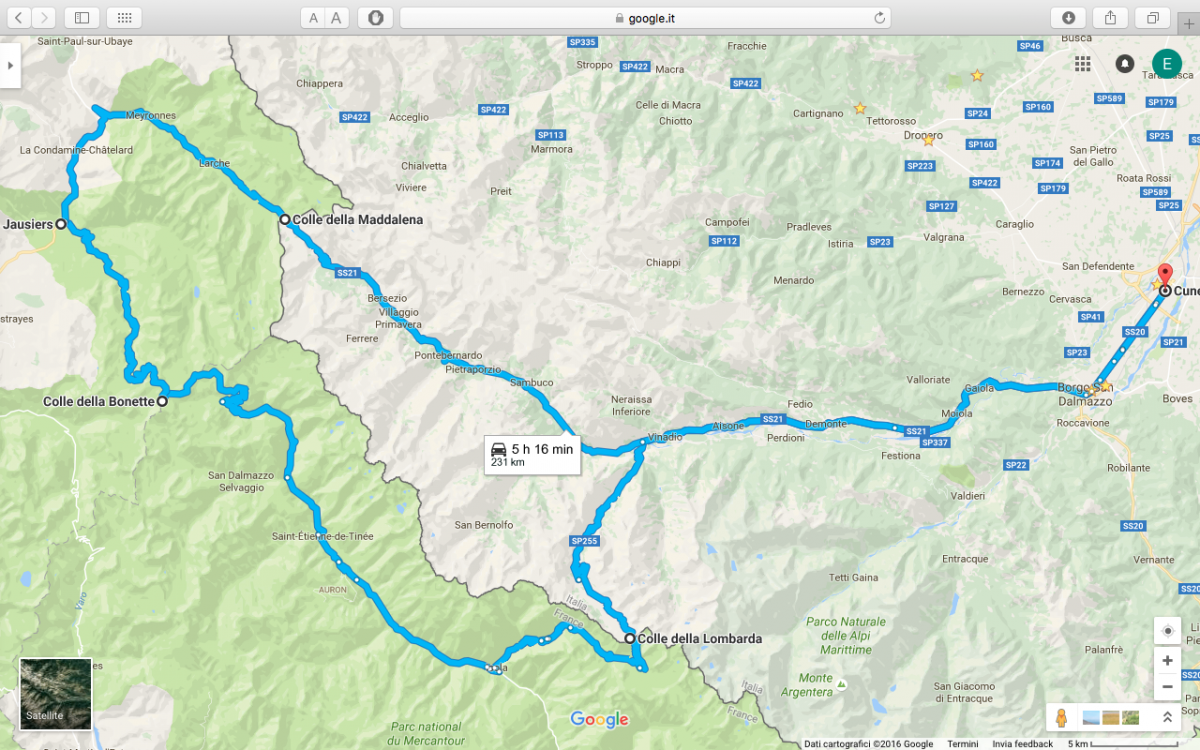Click the Invia feedback link
1200x750 pixels.
[x=1022, y=744]
